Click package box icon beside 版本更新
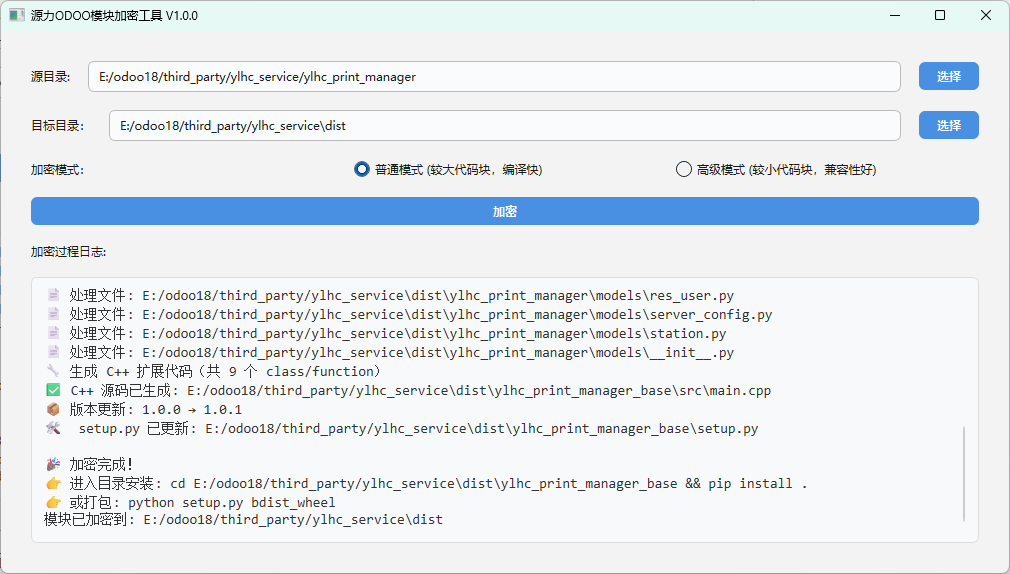This screenshot has height=574, width=1010. 53,409
